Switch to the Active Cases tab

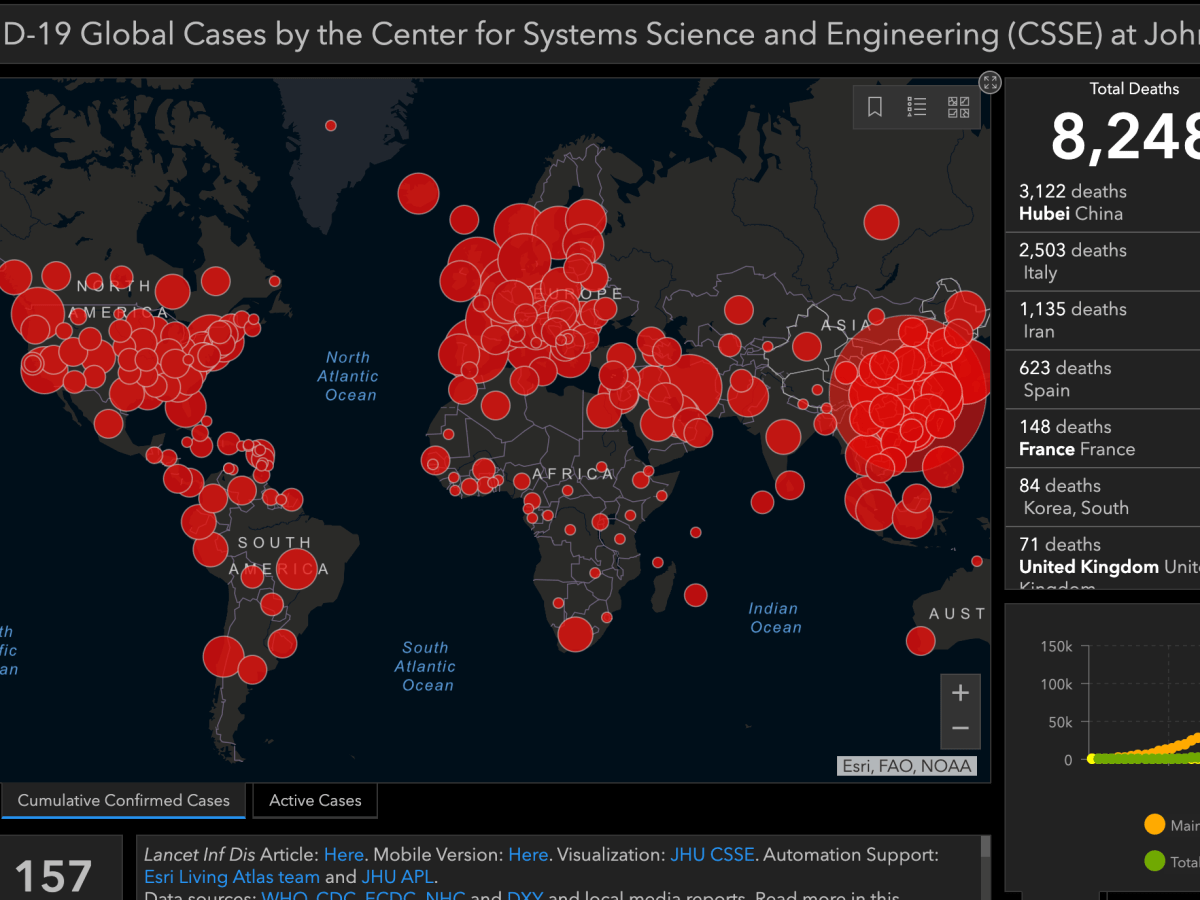click(315, 800)
